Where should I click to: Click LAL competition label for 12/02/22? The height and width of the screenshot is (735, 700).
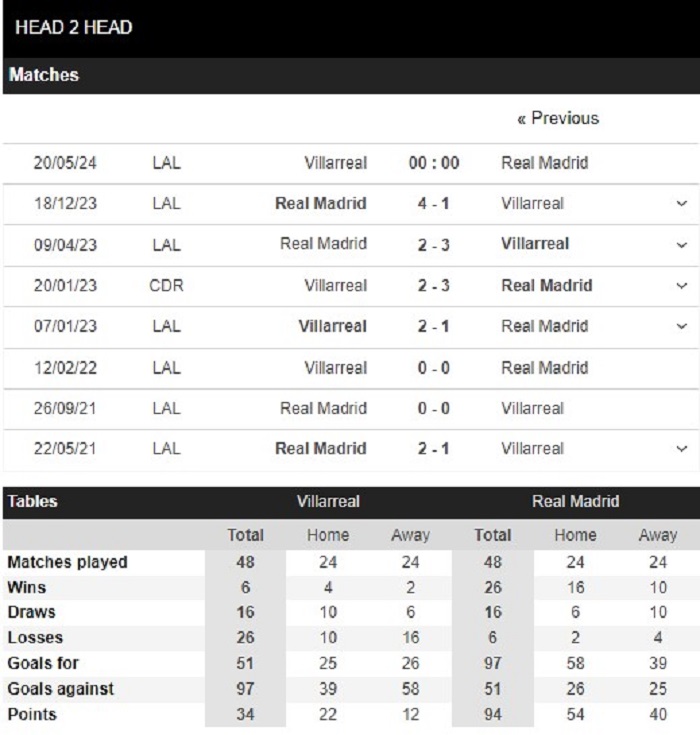[166, 368]
